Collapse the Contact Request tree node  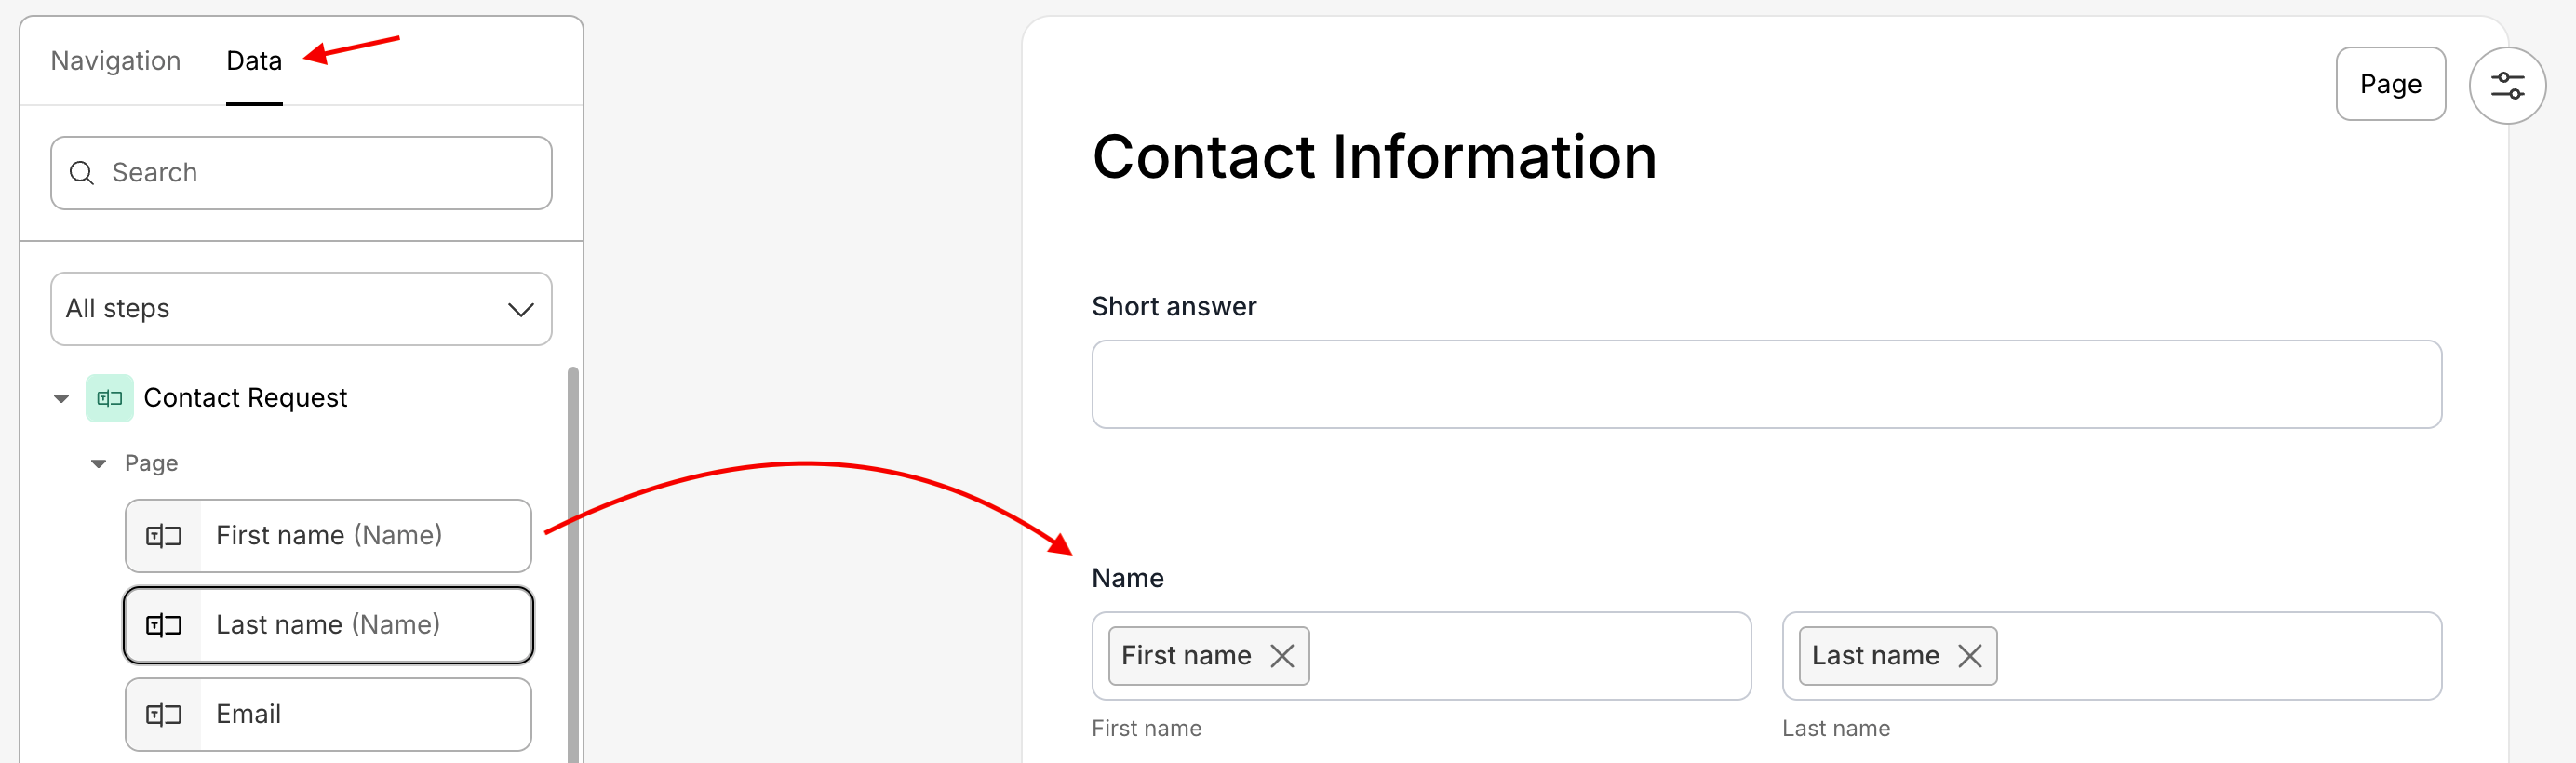62,398
